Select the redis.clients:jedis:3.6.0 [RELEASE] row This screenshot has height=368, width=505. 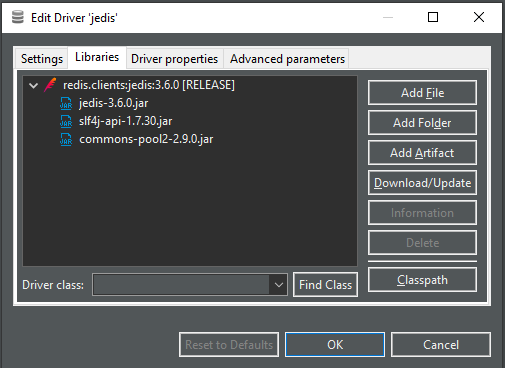point(149,85)
